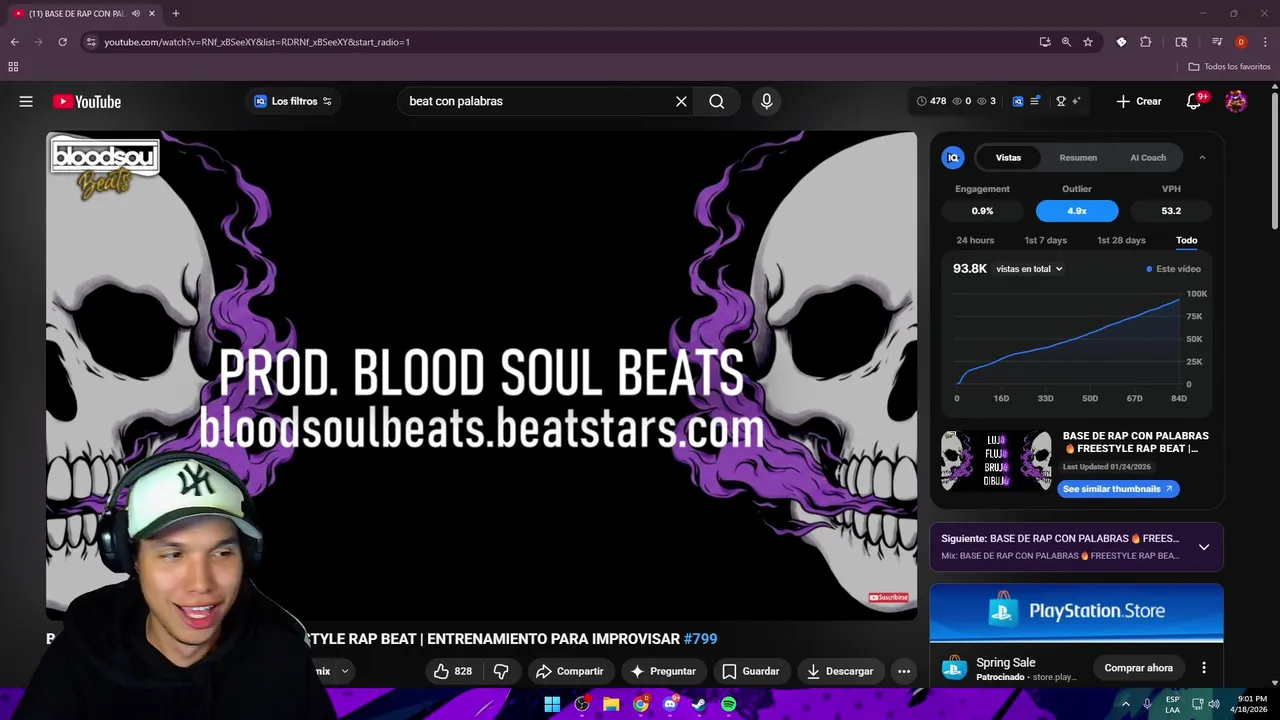1280x720 pixels.
Task: Open the Chrome three-dot menu
Action: [1265, 42]
